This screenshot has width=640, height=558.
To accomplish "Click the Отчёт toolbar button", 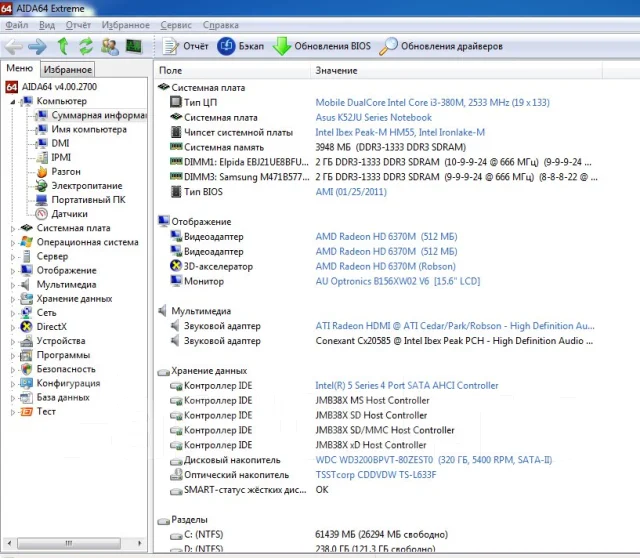I will click(x=185, y=46).
